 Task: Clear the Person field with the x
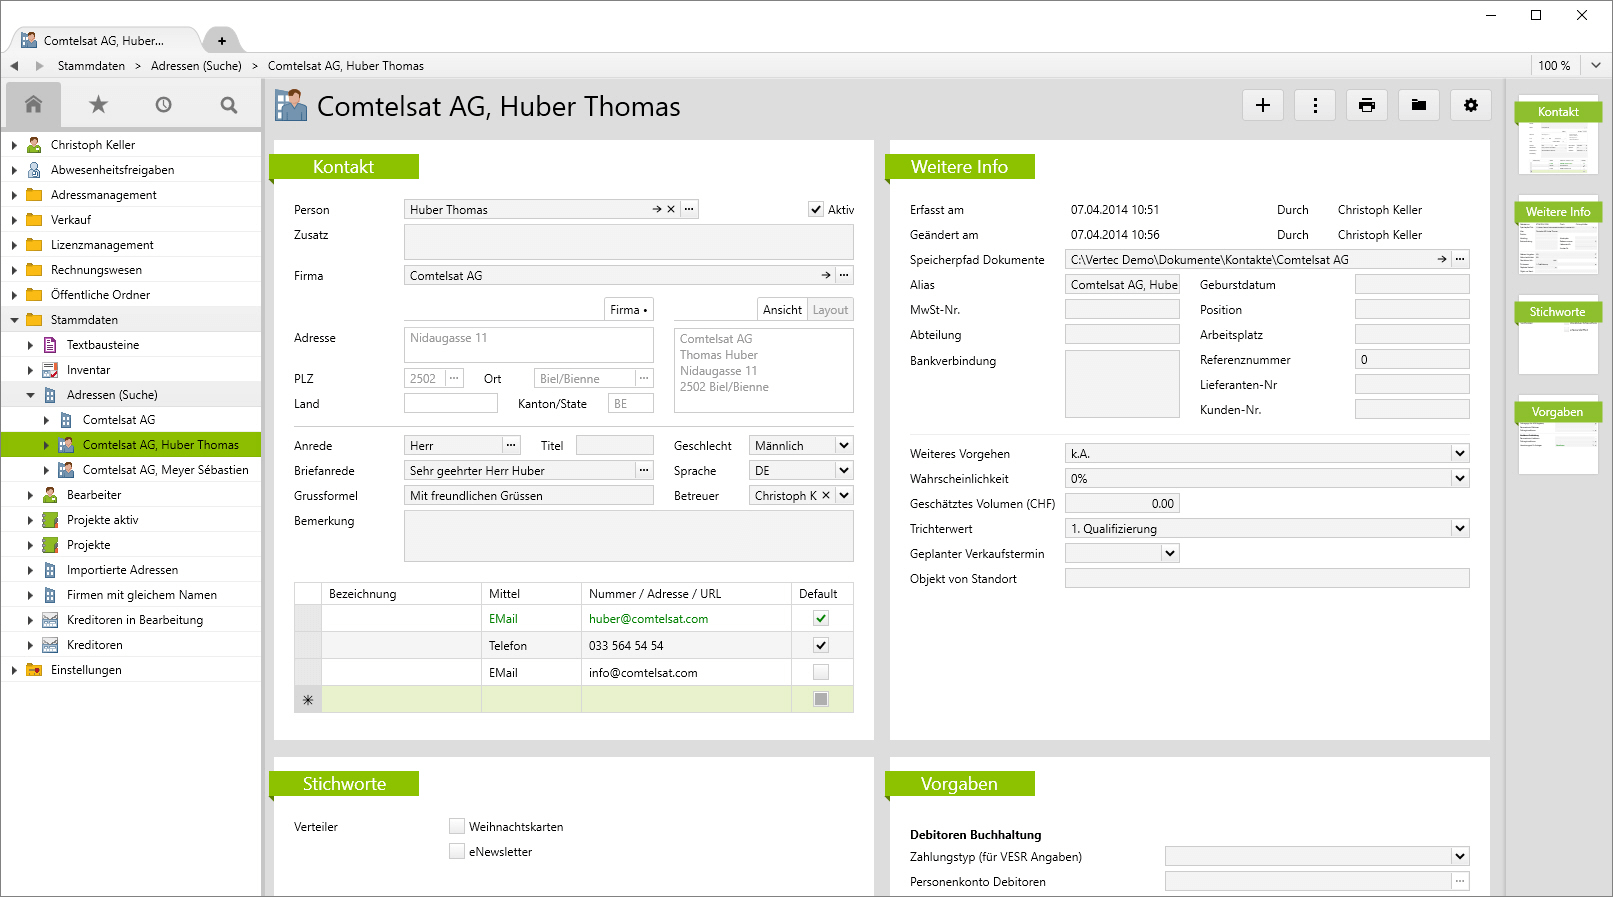pyautogui.click(x=671, y=210)
